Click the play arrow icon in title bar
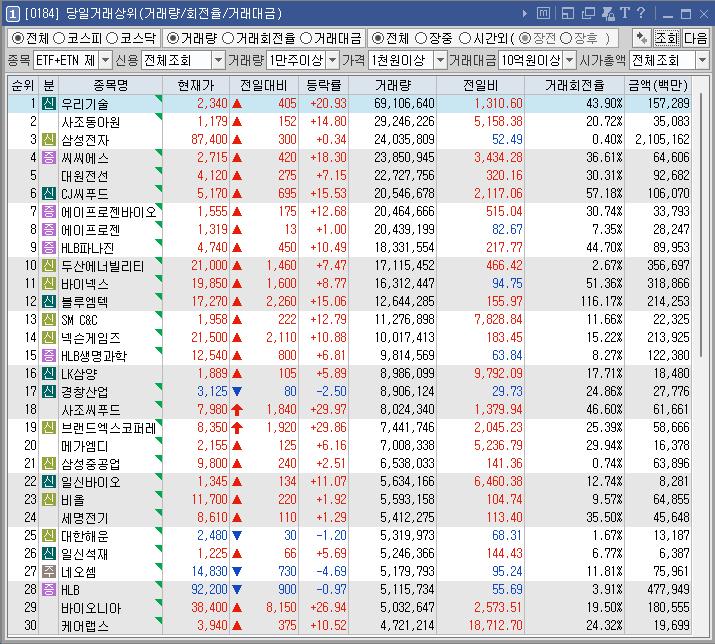The width and height of the screenshot is (715, 644). click(x=525, y=14)
